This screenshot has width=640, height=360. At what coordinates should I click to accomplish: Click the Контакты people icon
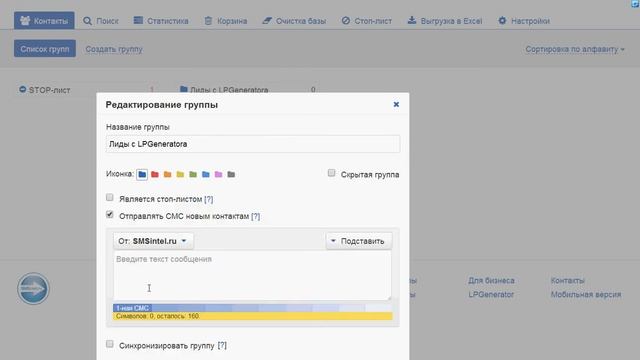point(25,20)
